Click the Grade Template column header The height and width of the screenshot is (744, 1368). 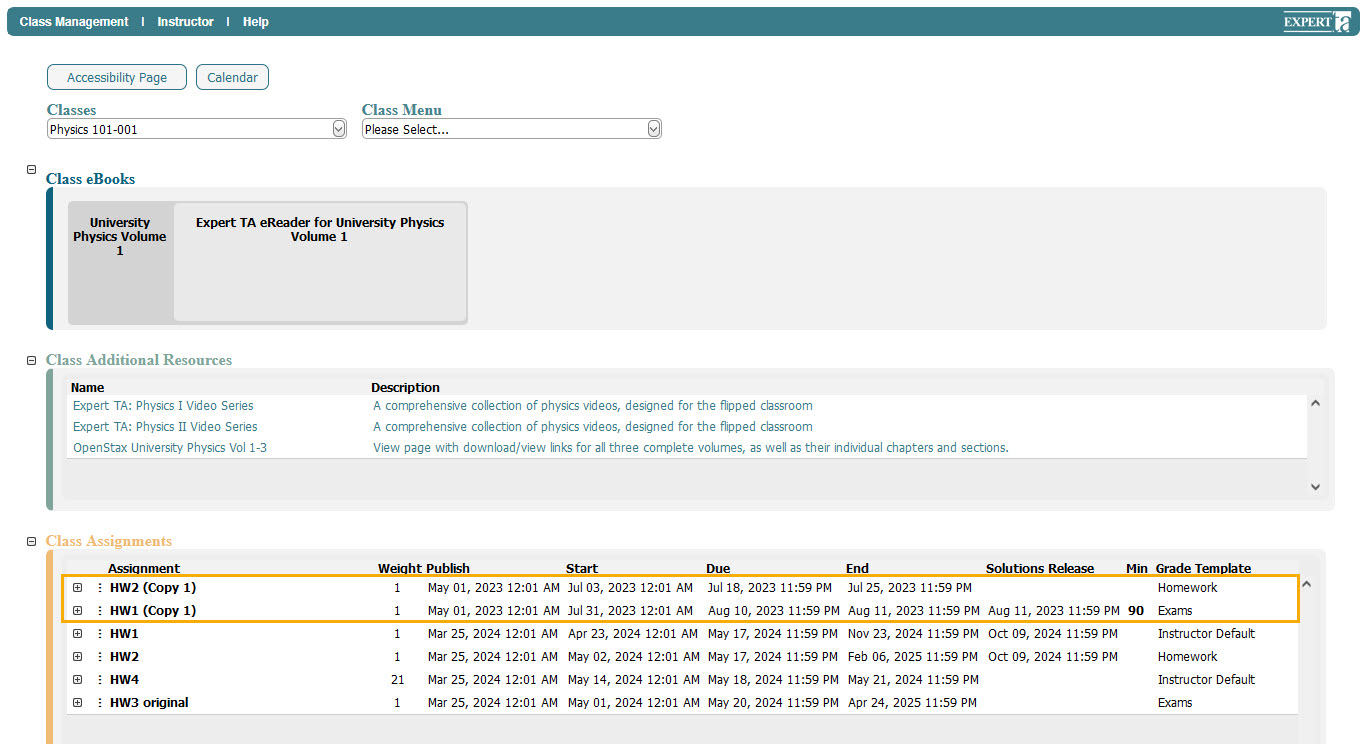(1203, 569)
